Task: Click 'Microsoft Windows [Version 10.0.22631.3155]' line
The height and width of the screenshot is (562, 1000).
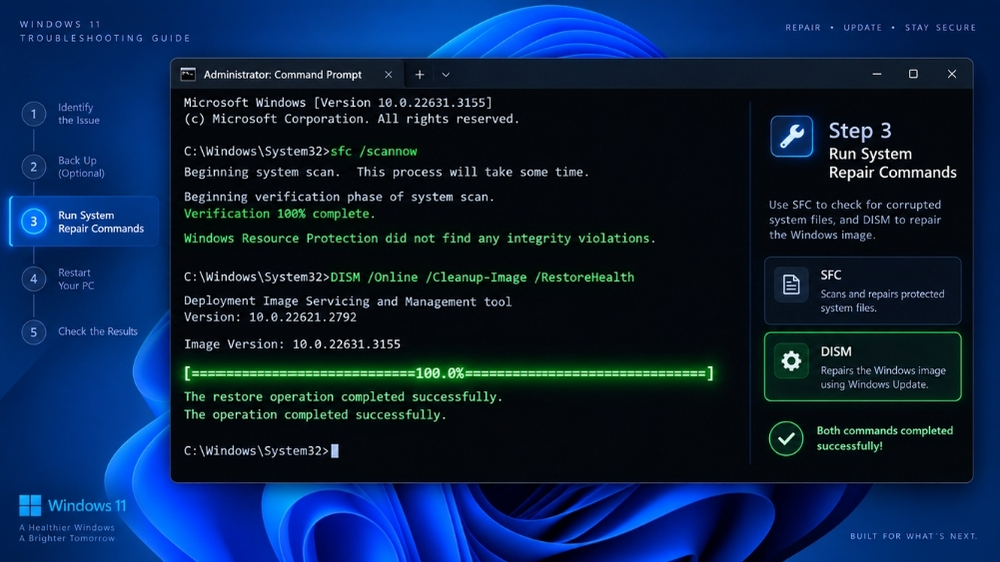Action: (x=338, y=103)
